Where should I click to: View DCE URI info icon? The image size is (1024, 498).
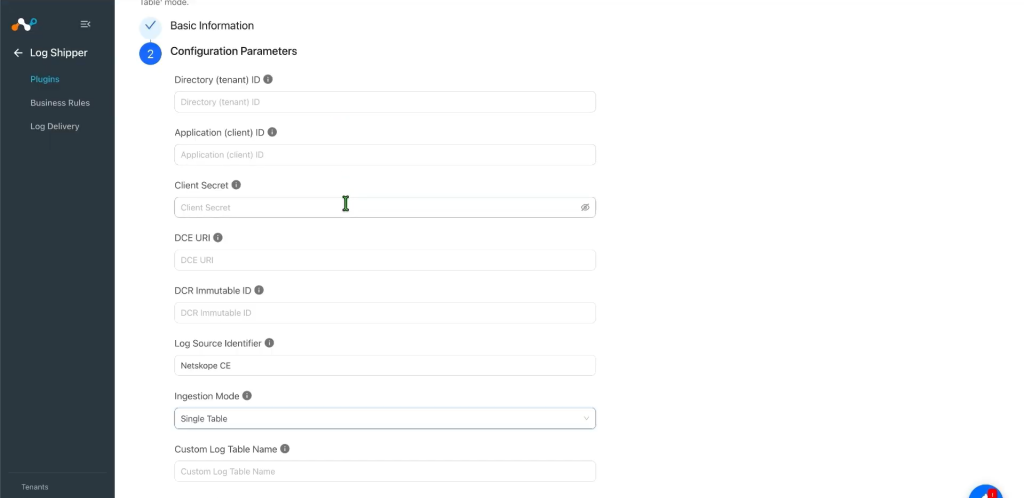[218, 238]
